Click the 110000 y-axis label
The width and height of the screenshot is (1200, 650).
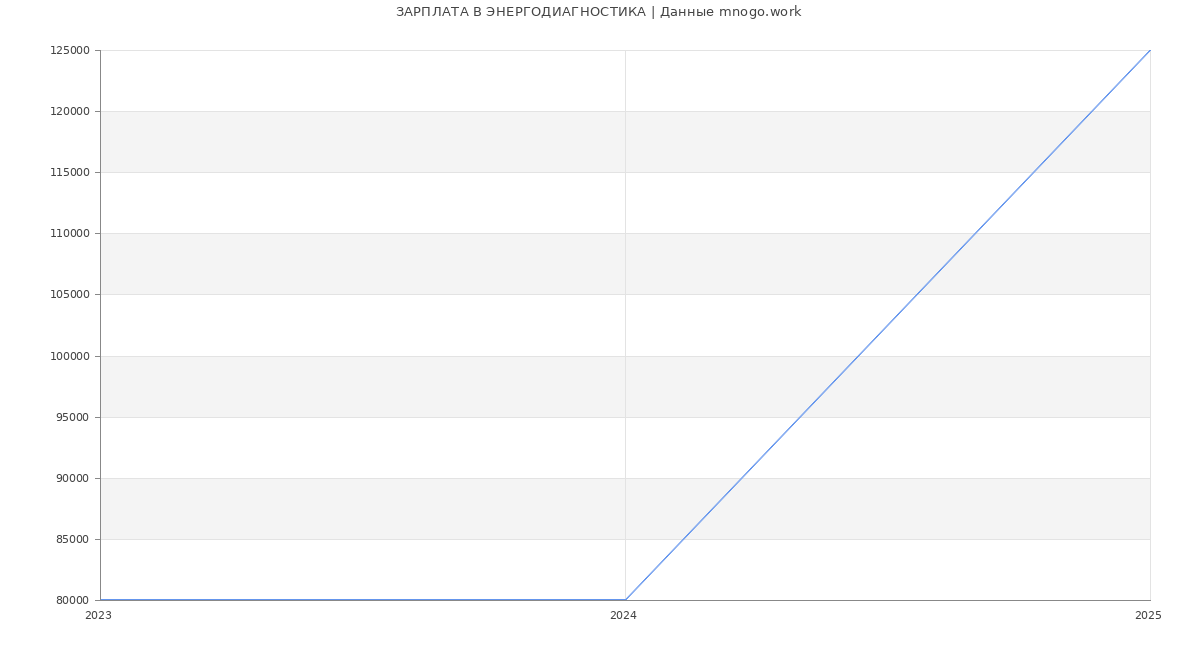click(x=70, y=234)
